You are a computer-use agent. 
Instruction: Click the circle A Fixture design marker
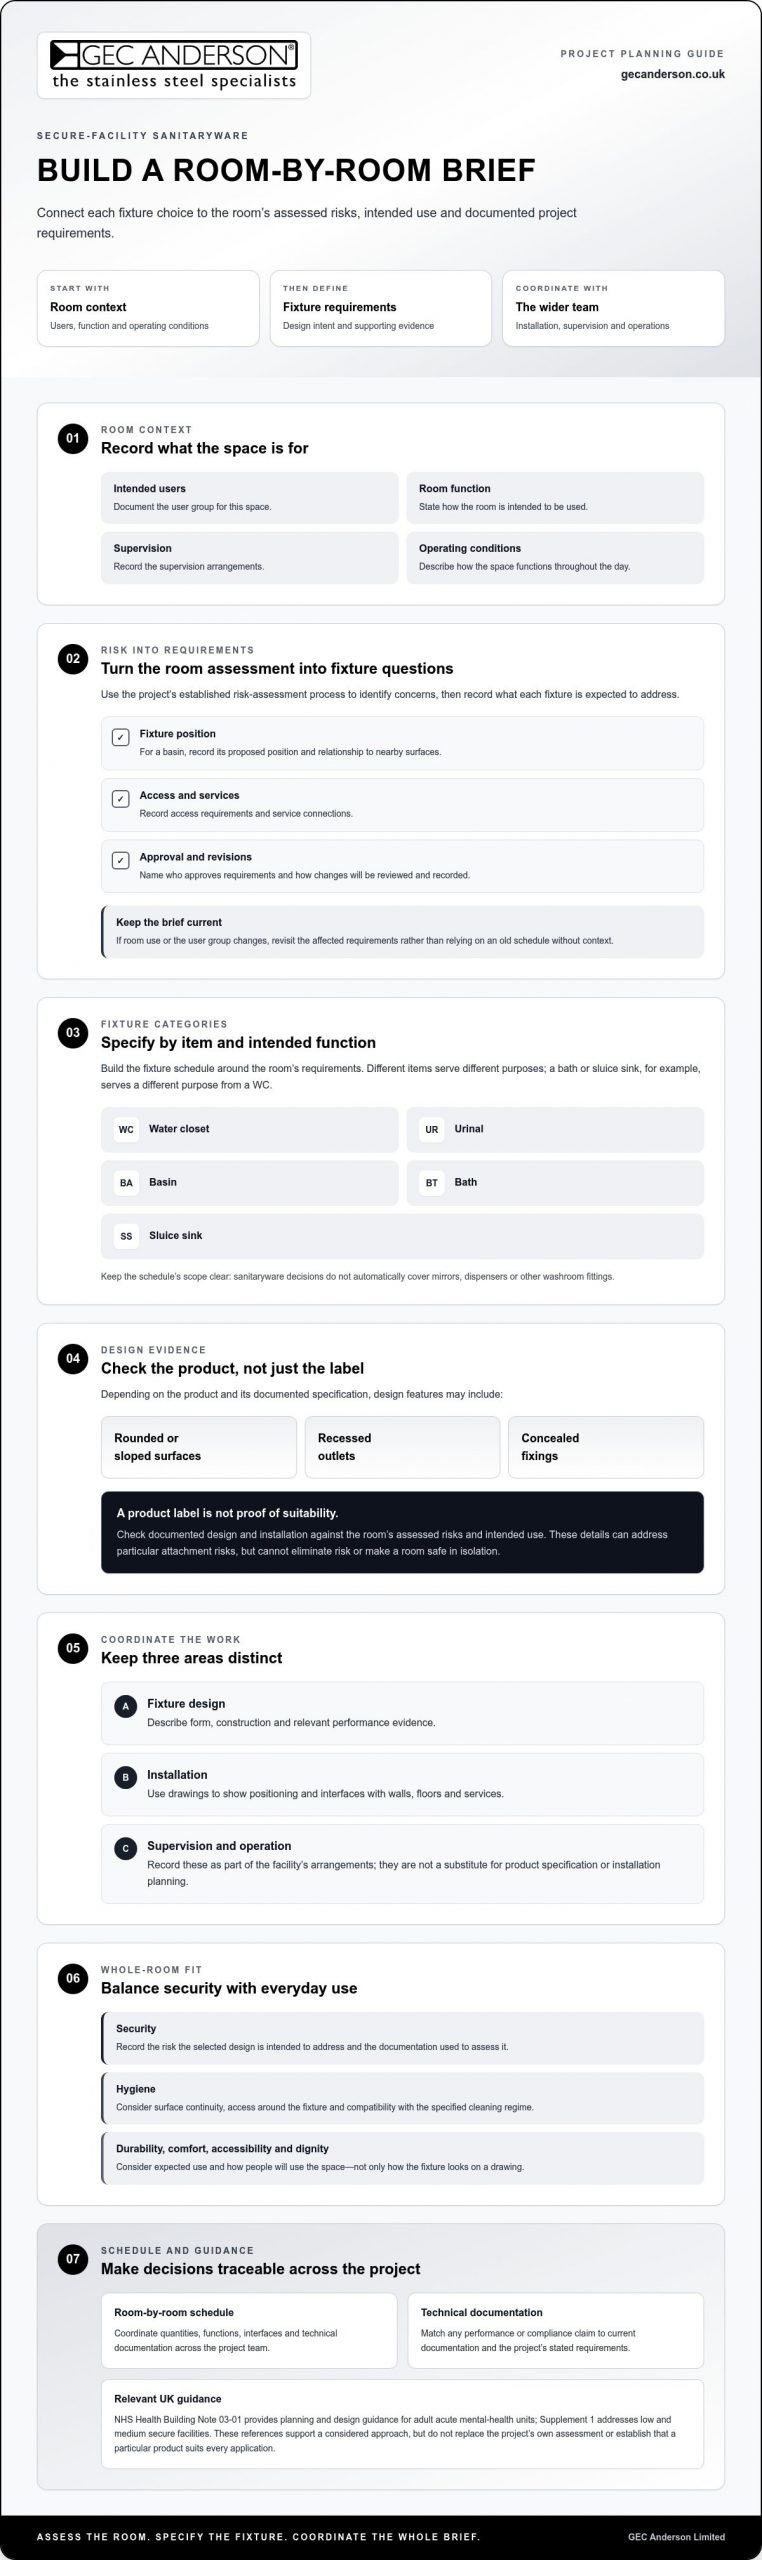click(x=126, y=1707)
